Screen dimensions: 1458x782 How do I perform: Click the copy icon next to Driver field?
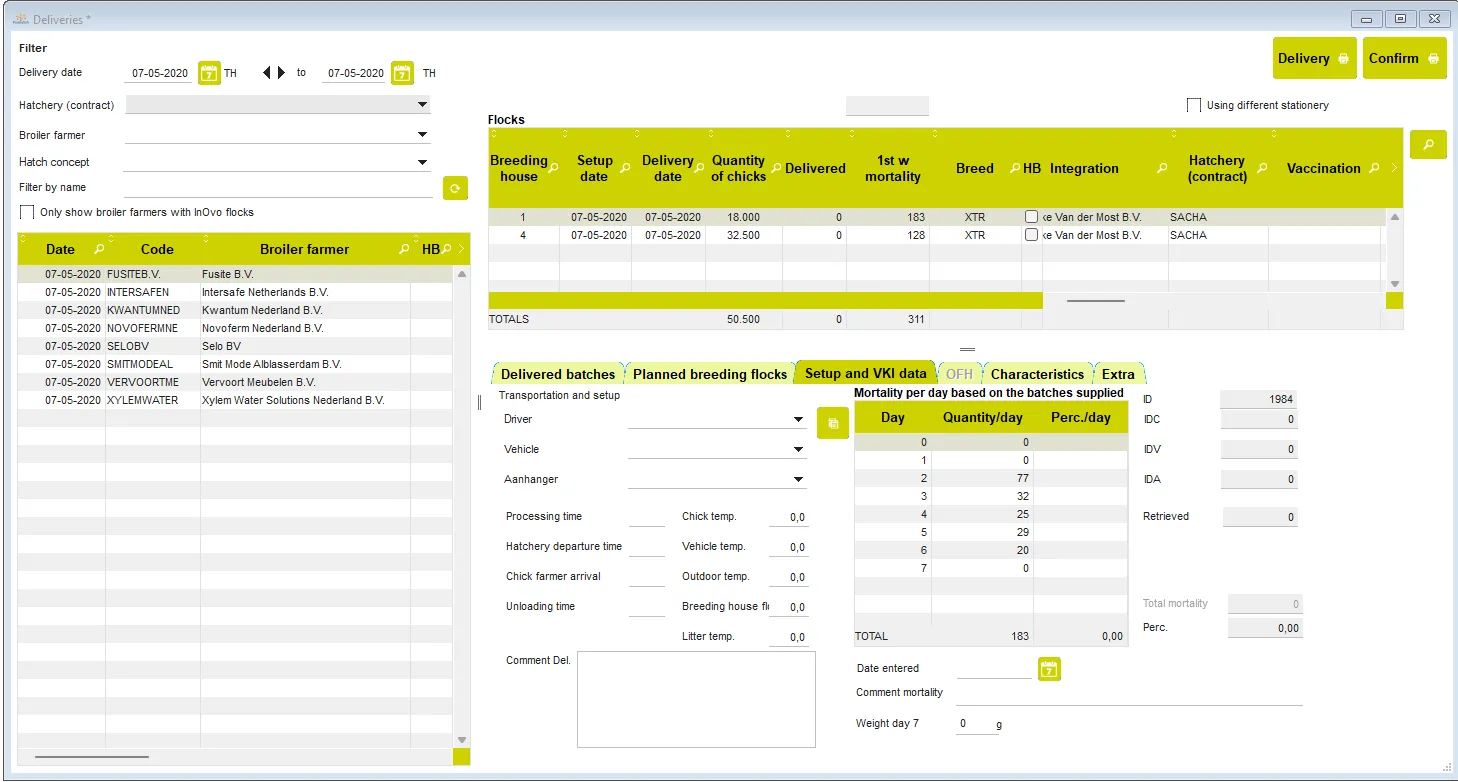[x=832, y=423]
